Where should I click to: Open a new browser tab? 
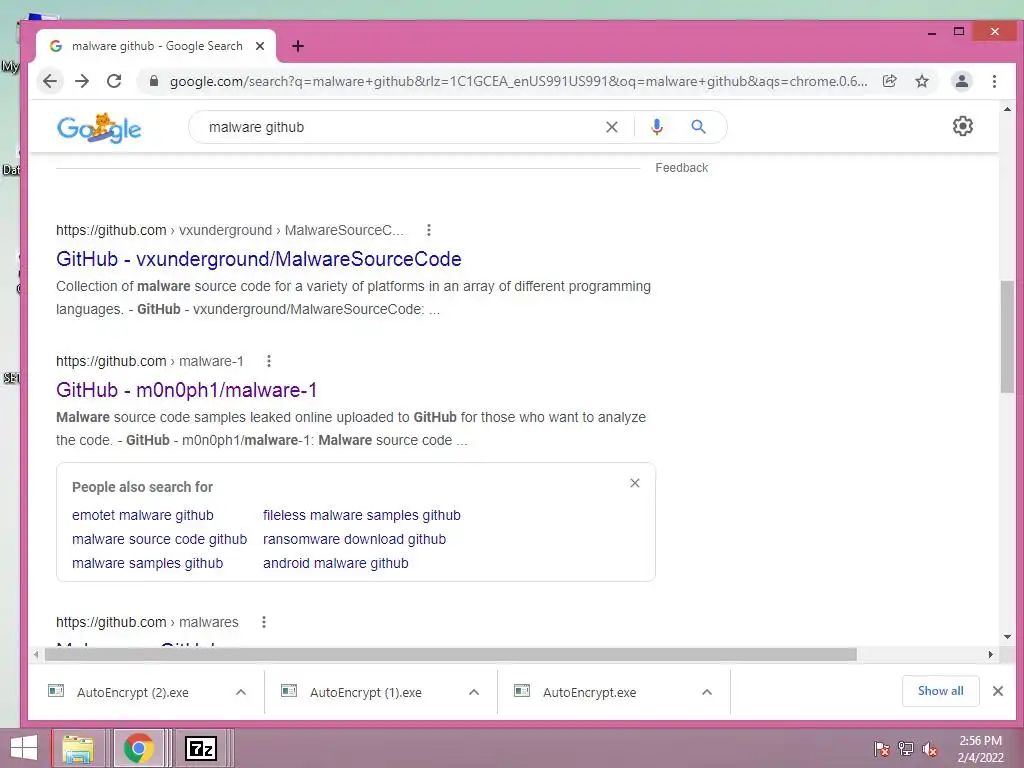(298, 46)
